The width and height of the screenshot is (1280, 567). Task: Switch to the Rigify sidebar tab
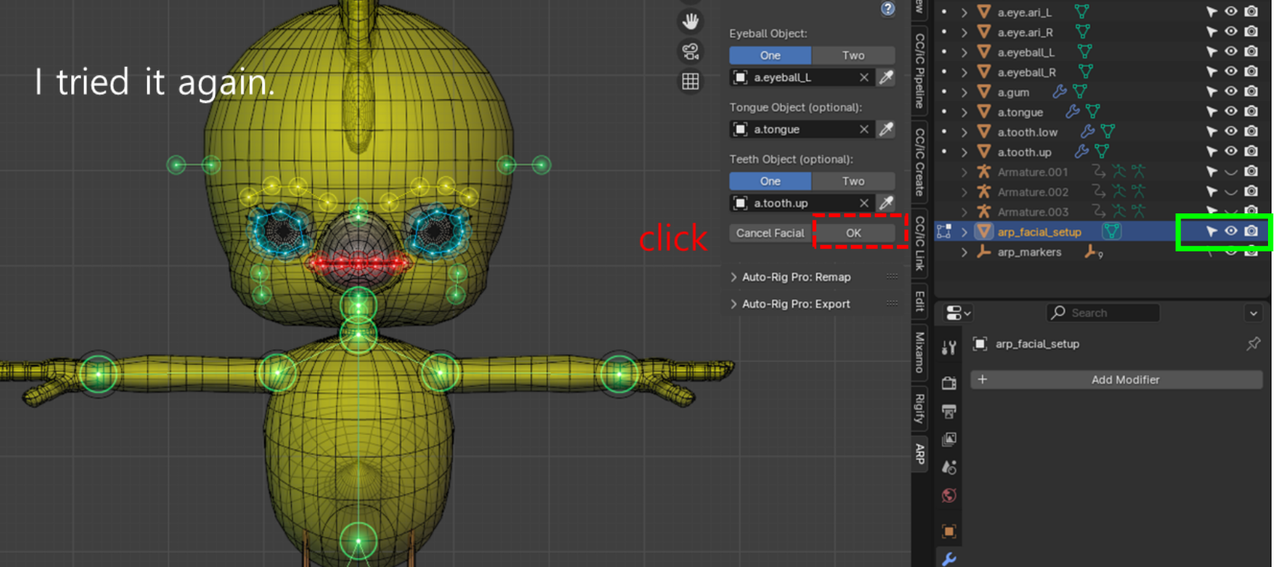[920, 407]
